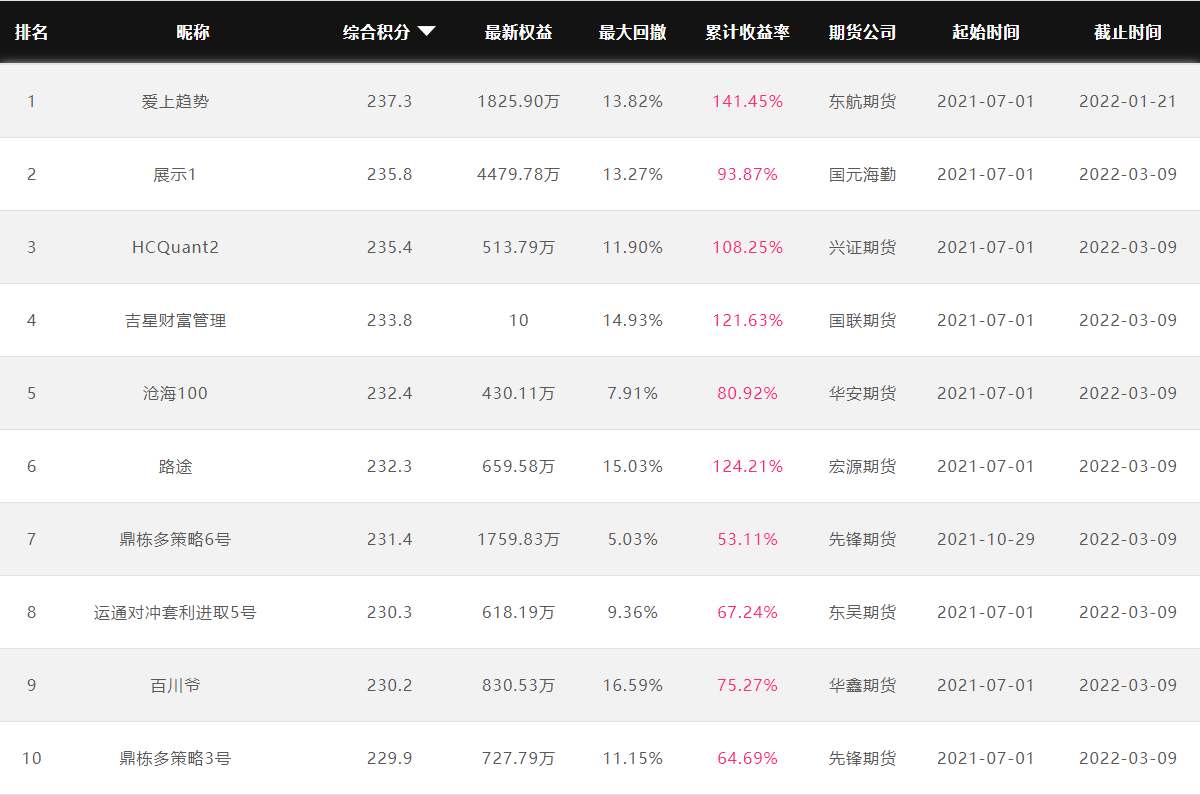The height and width of the screenshot is (795, 1200).
Task: Click the 最新权益 column header
Action: click(518, 32)
